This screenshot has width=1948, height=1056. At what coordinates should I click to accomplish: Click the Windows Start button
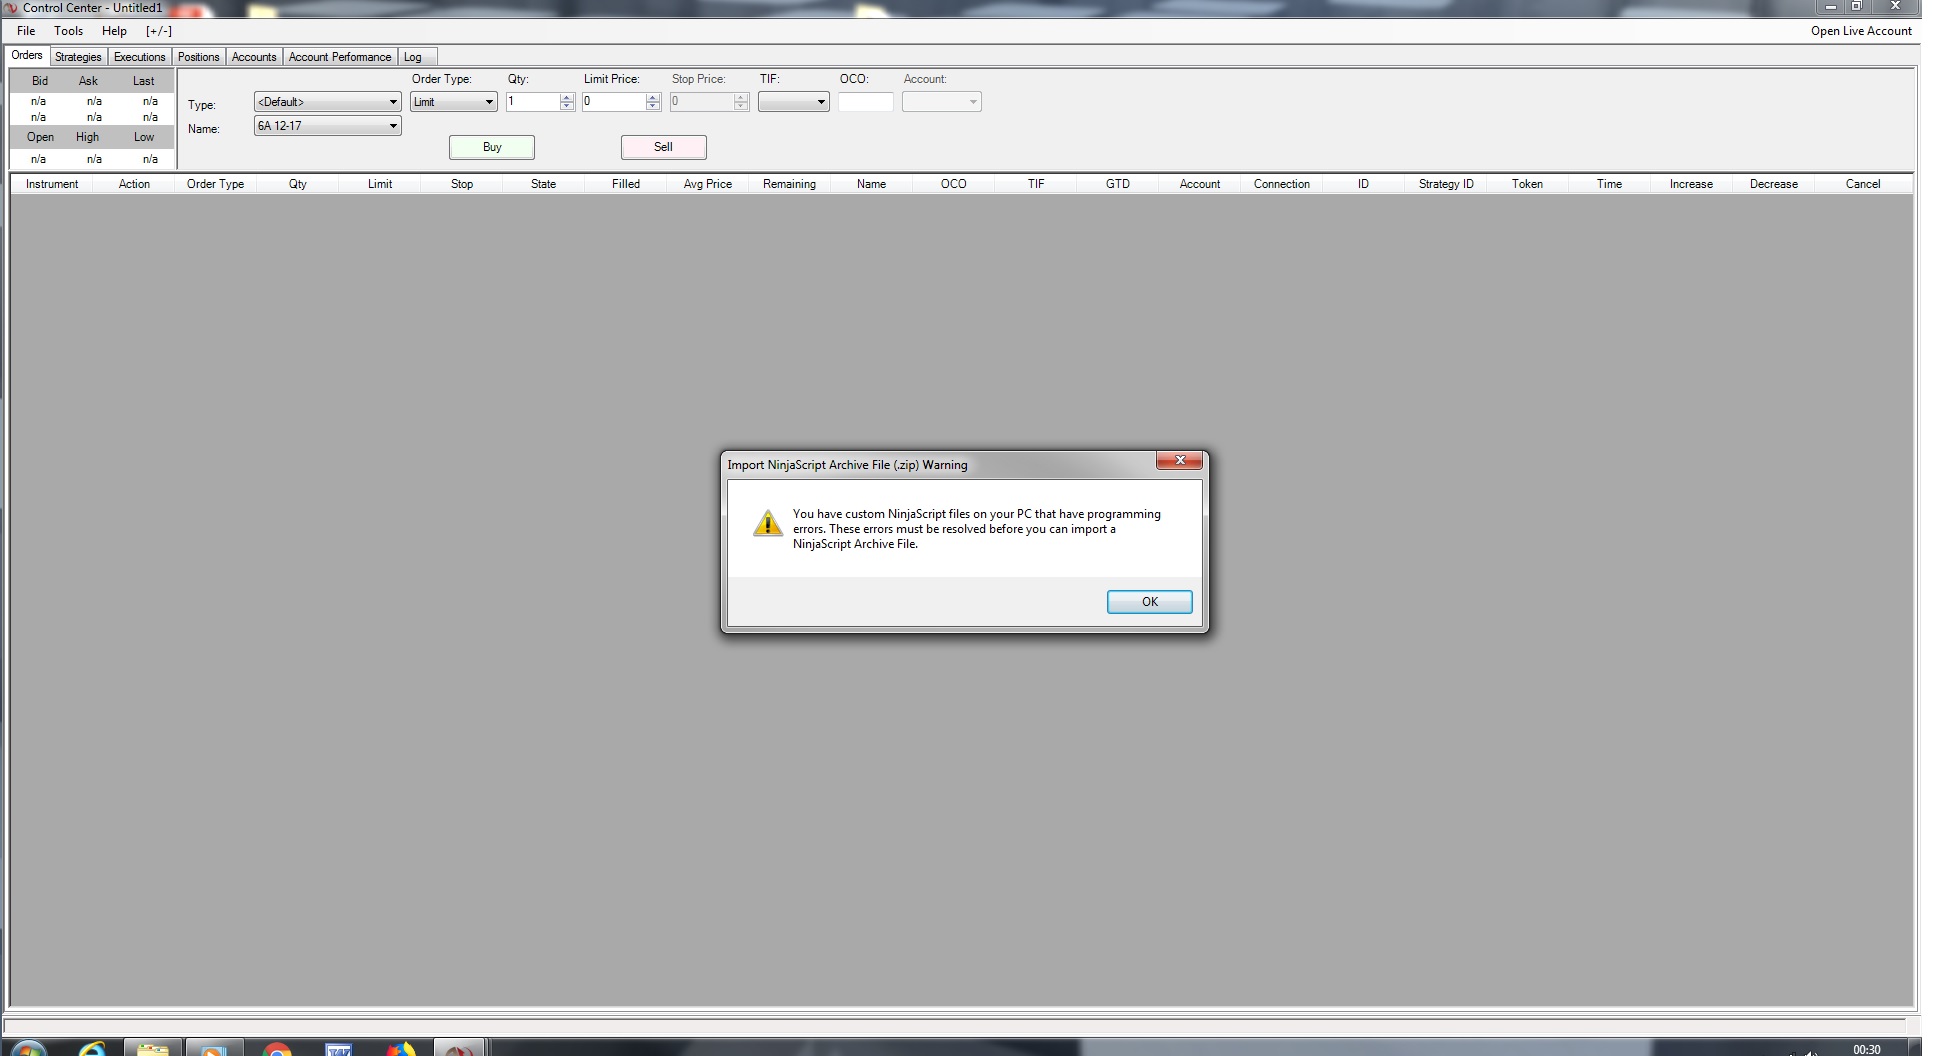point(27,1049)
